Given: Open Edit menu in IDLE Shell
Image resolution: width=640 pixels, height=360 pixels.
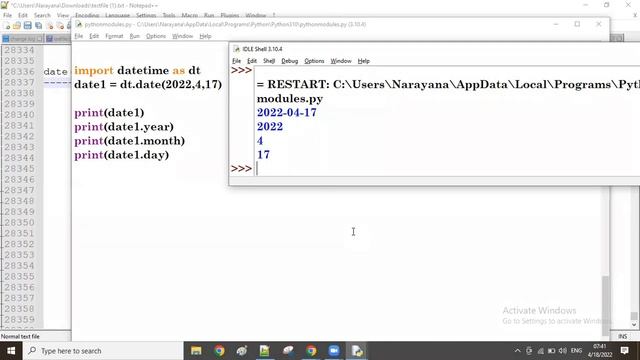Looking at the screenshot, I should [x=252, y=61].
